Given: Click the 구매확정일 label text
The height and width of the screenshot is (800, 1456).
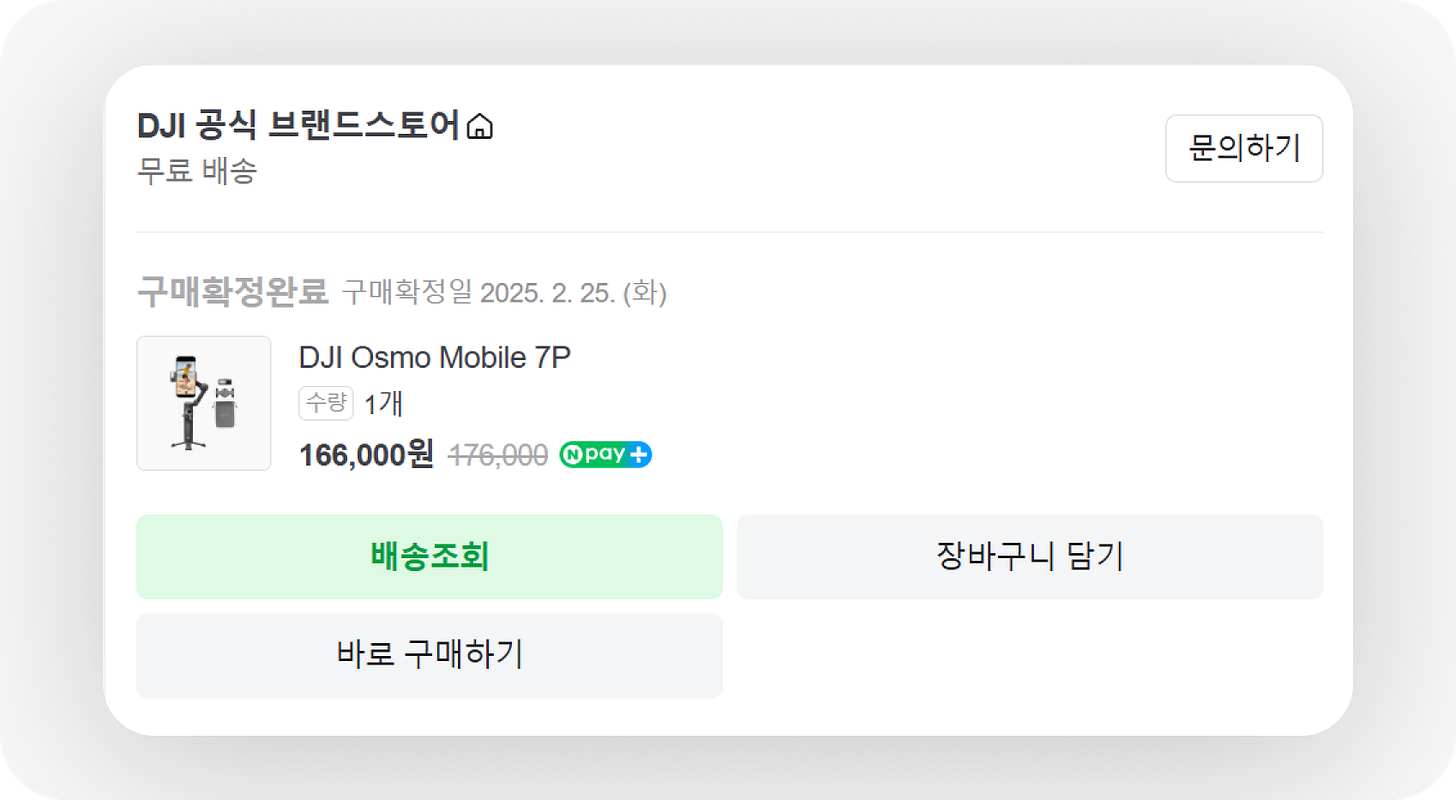Looking at the screenshot, I should click(410, 293).
